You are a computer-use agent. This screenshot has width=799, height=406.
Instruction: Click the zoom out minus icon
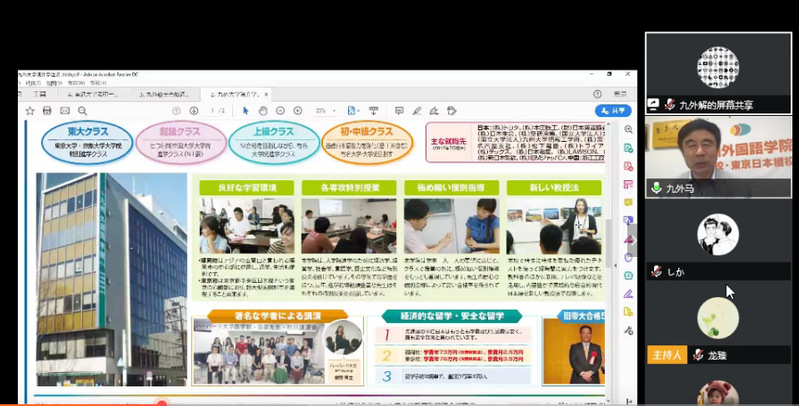click(x=281, y=110)
